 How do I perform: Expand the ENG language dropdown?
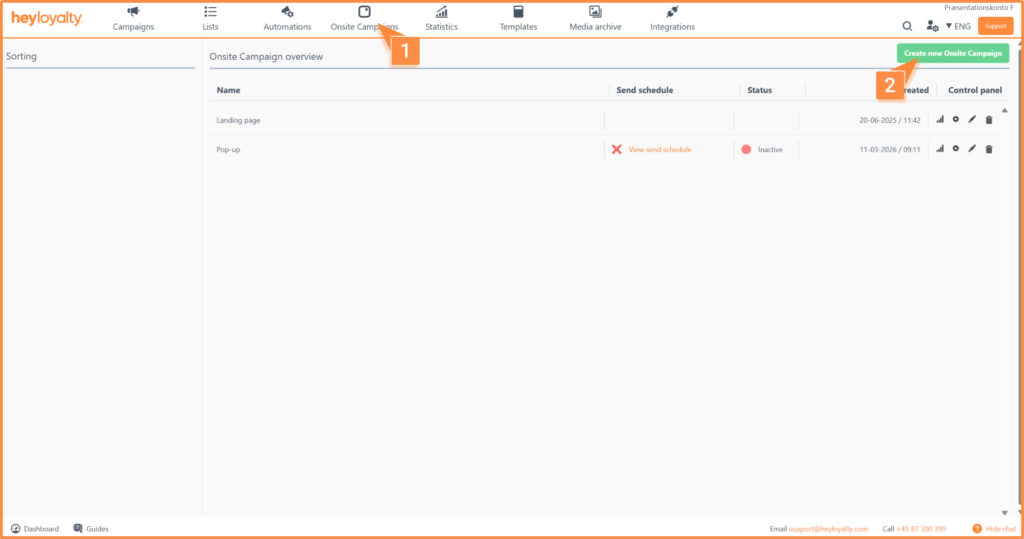pos(958,26)
